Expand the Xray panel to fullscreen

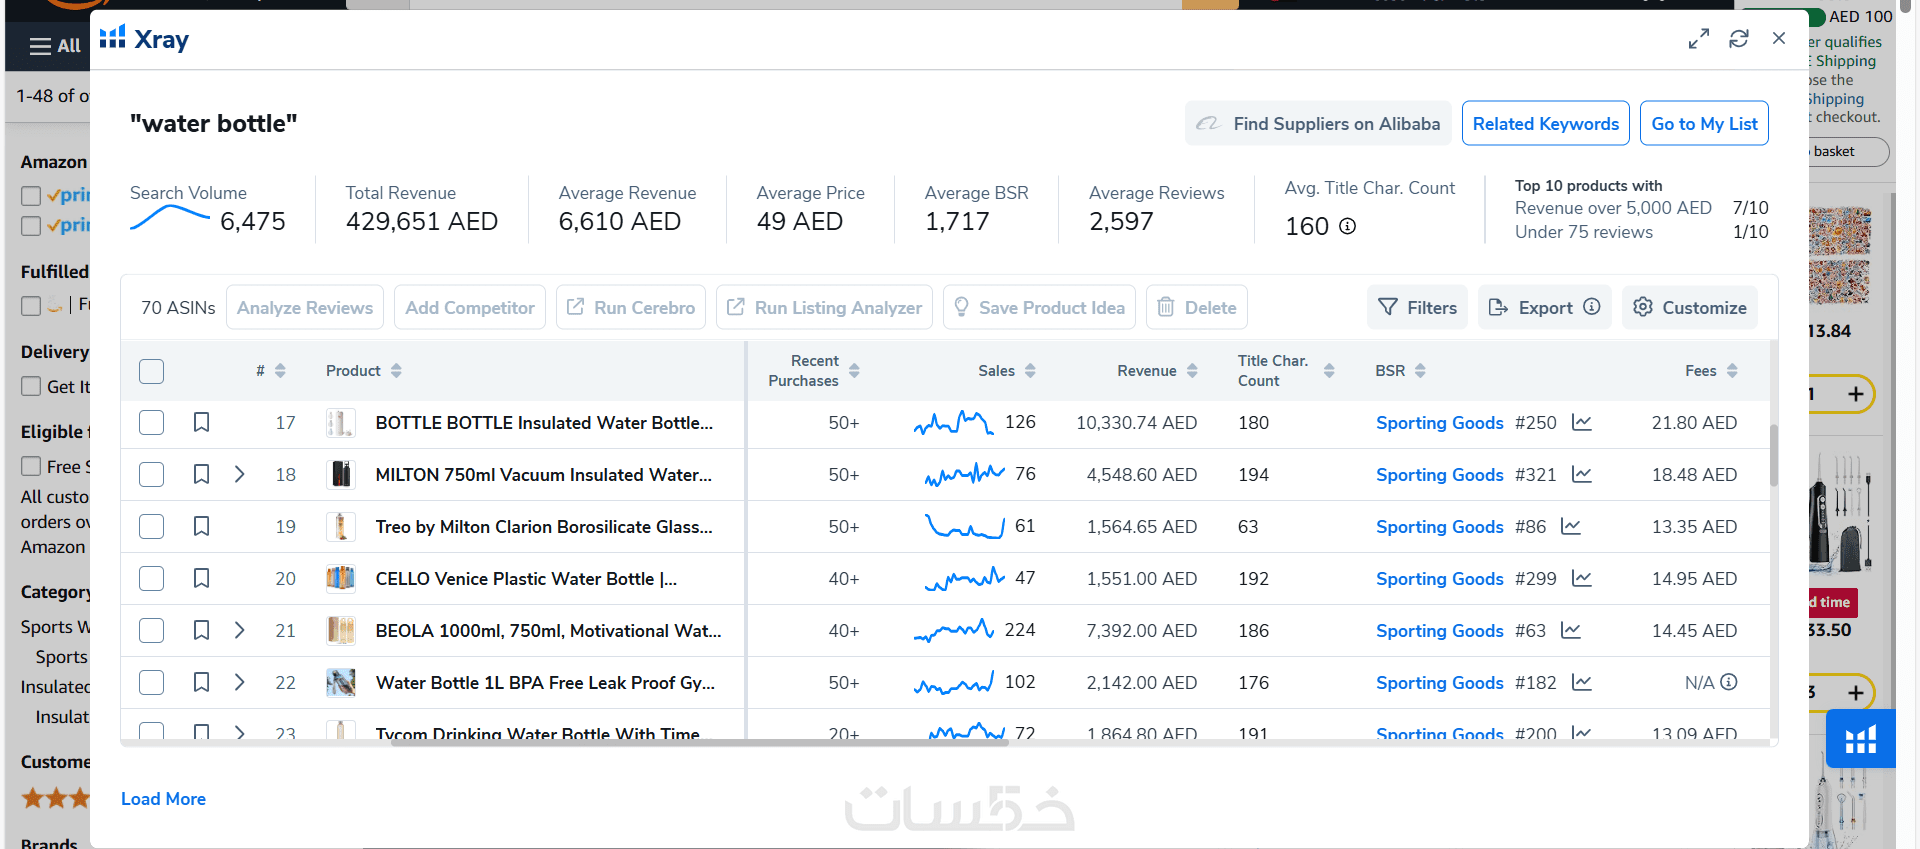click(1698, 39)
